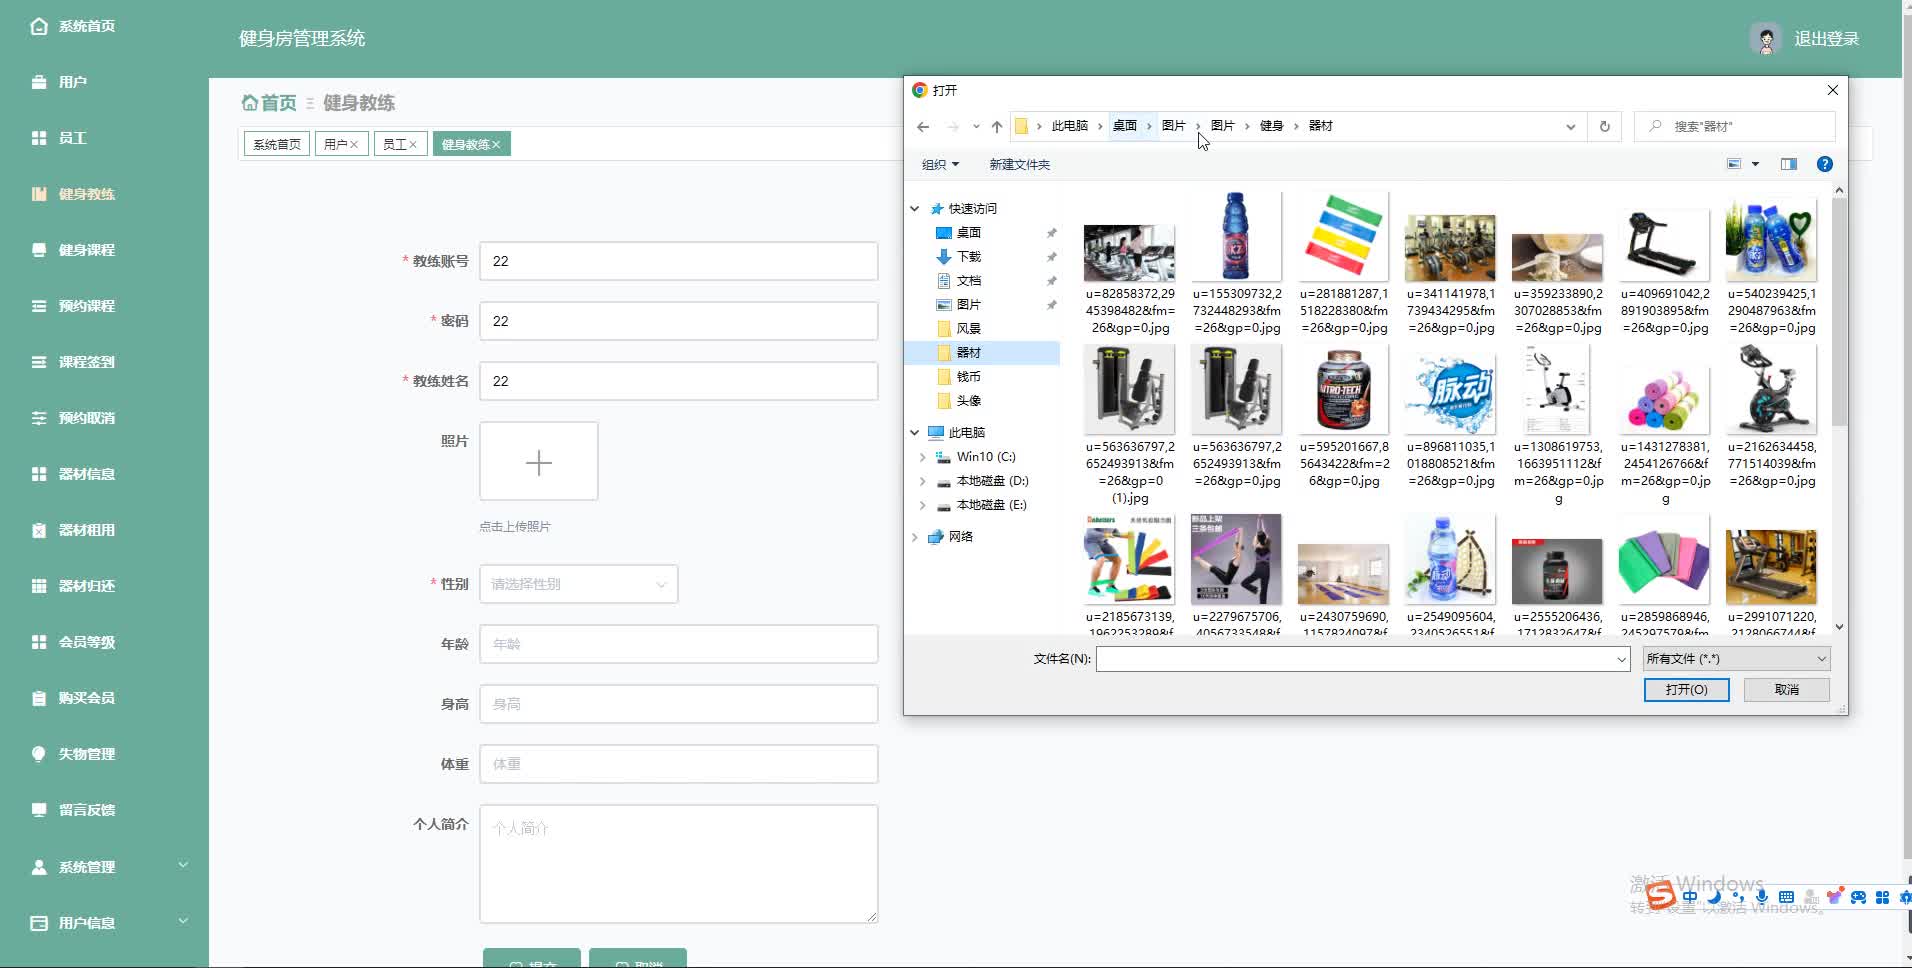Click the 搜索"器材" search box
This screenshot has height=968, width=1912.
[x=1735, y=127]
